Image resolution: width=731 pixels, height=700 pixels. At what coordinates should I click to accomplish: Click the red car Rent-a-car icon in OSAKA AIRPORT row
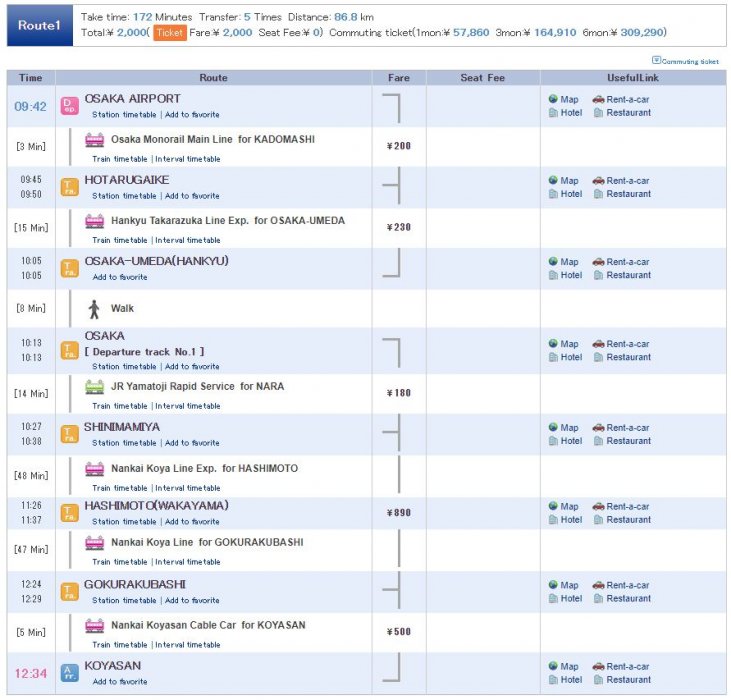pos(599,99)
